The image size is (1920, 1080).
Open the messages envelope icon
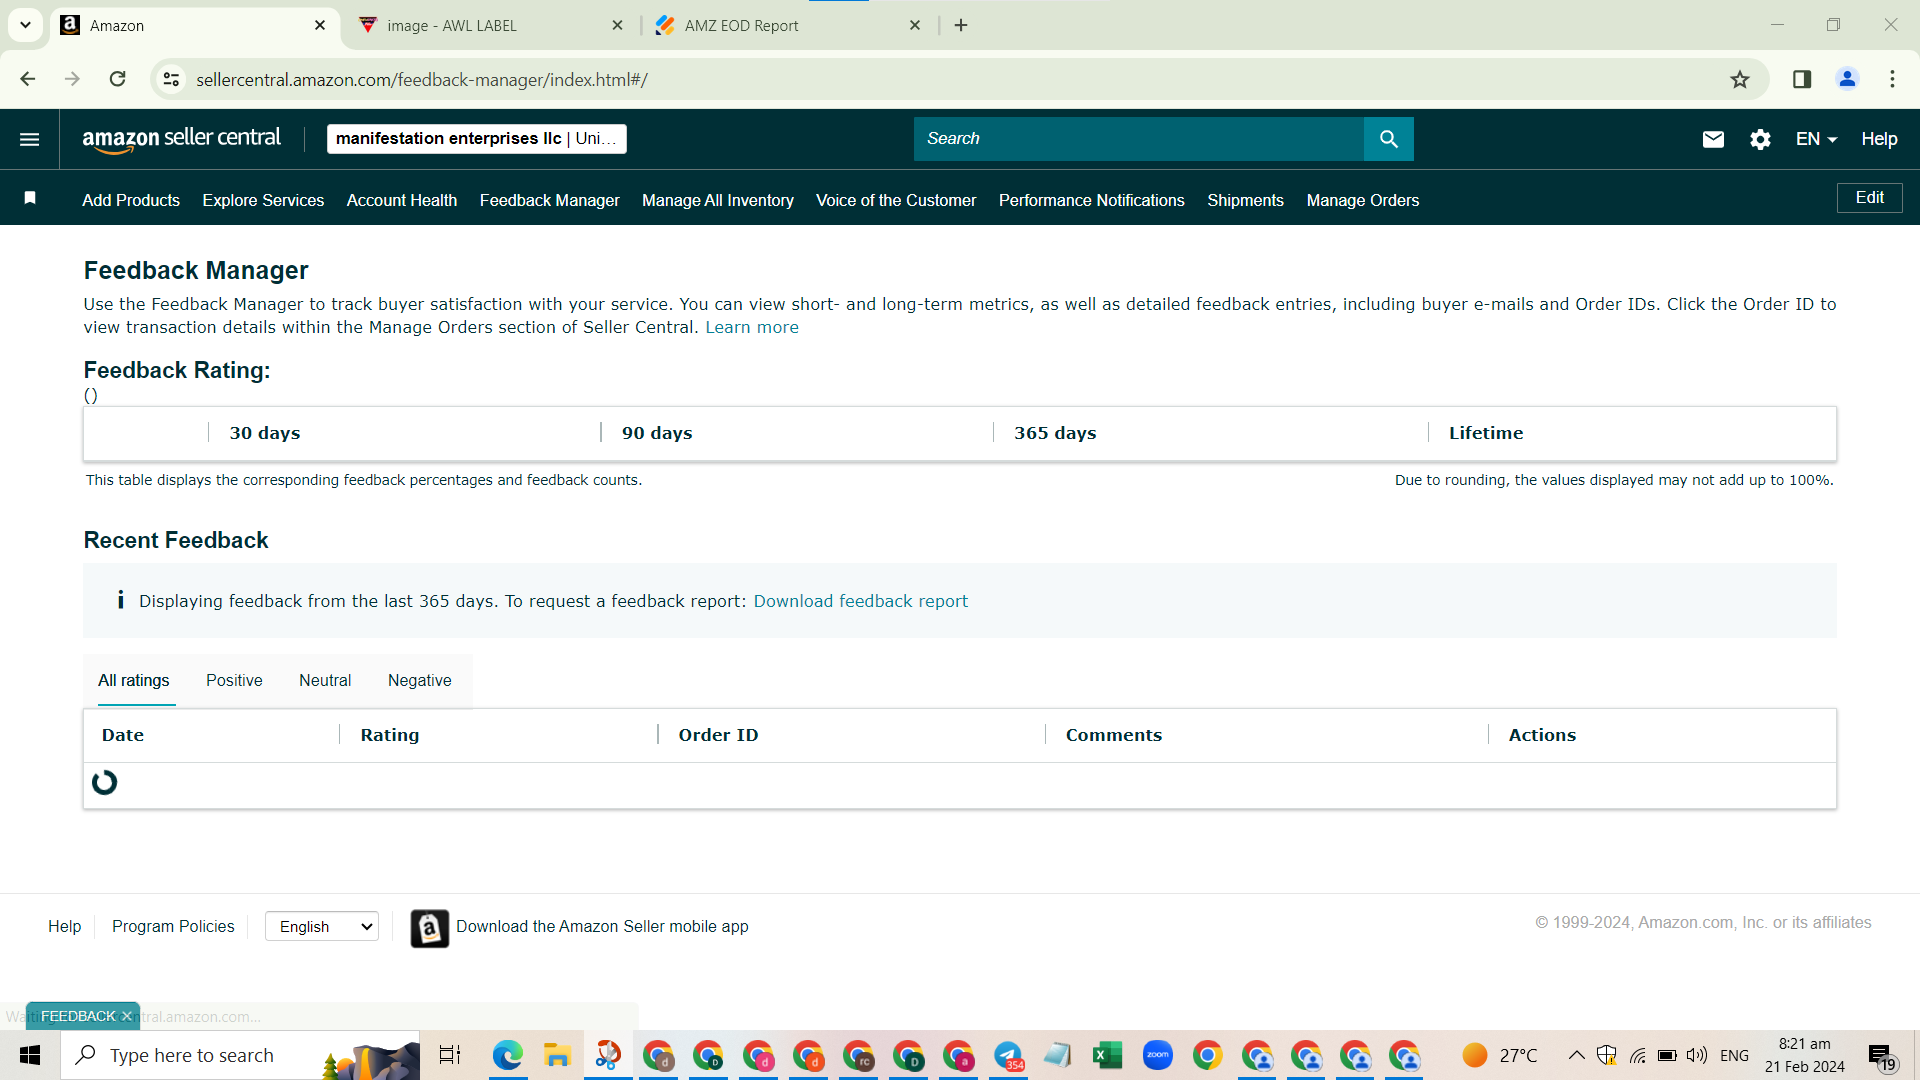[x=1713, y=139]
